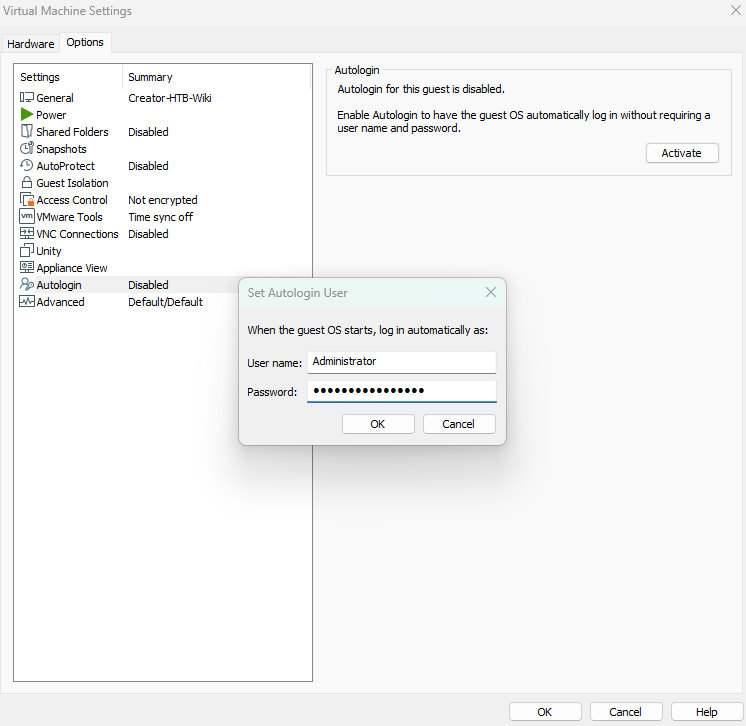Click the green Power play icon

point(27,115)
